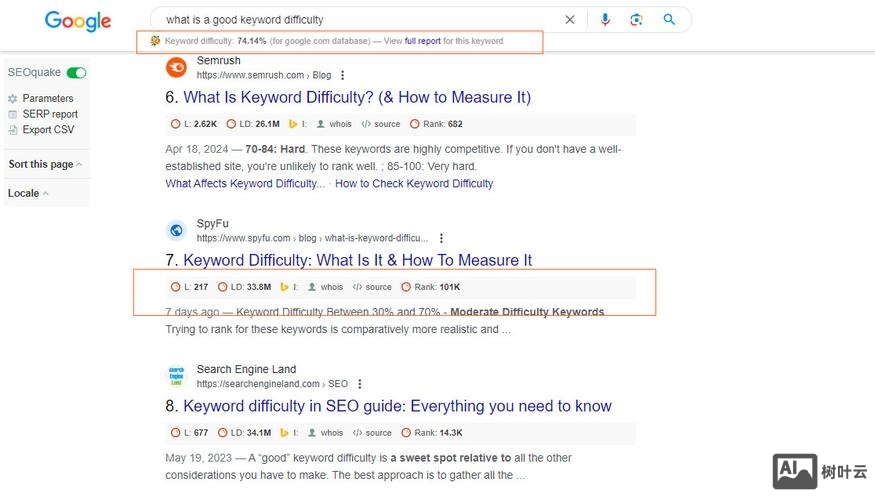Viewport: 875px width, 500px height.
Task: Open "What Is Keyword Difficulty?" Semrush result
Action: (x=357, y=97)
